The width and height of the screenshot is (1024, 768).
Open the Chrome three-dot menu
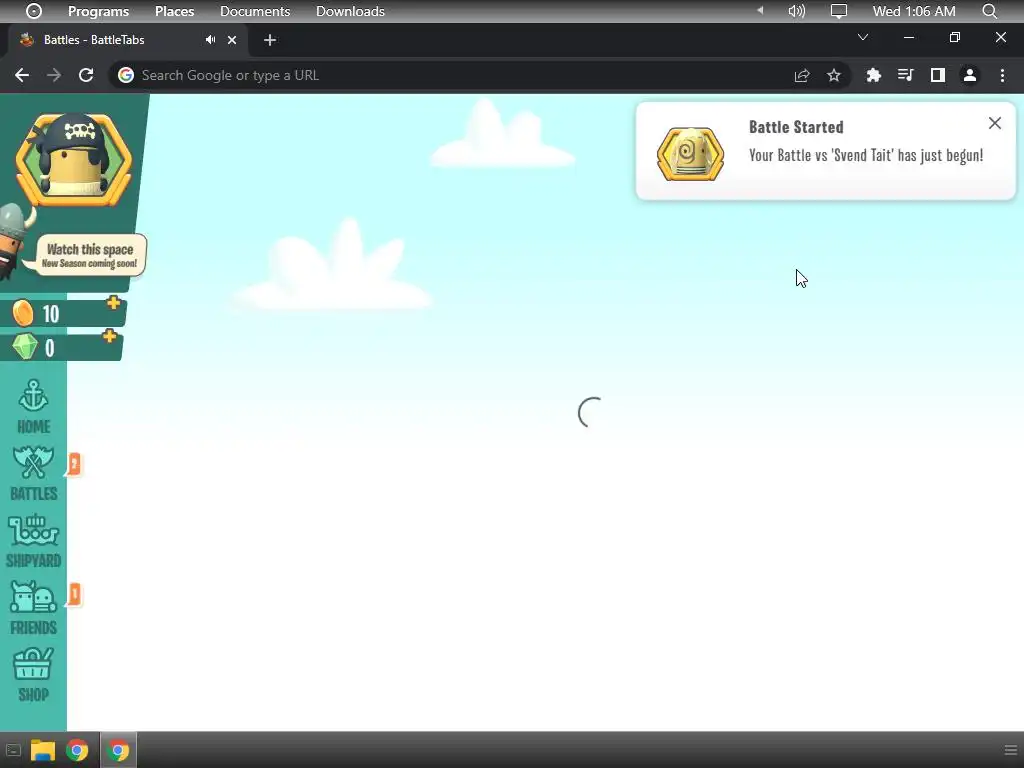coord(1002,75)
